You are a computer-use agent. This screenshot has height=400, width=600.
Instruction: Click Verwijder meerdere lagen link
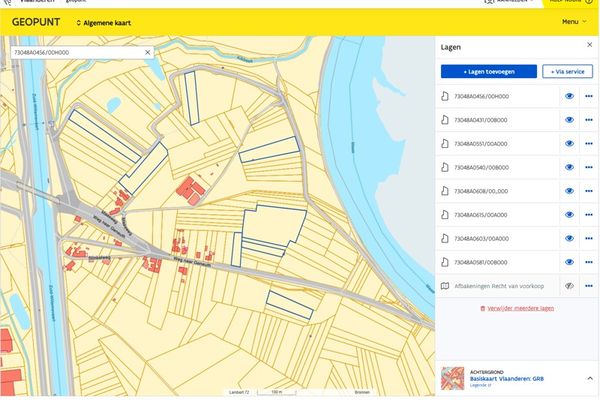[x=516, y=308]
